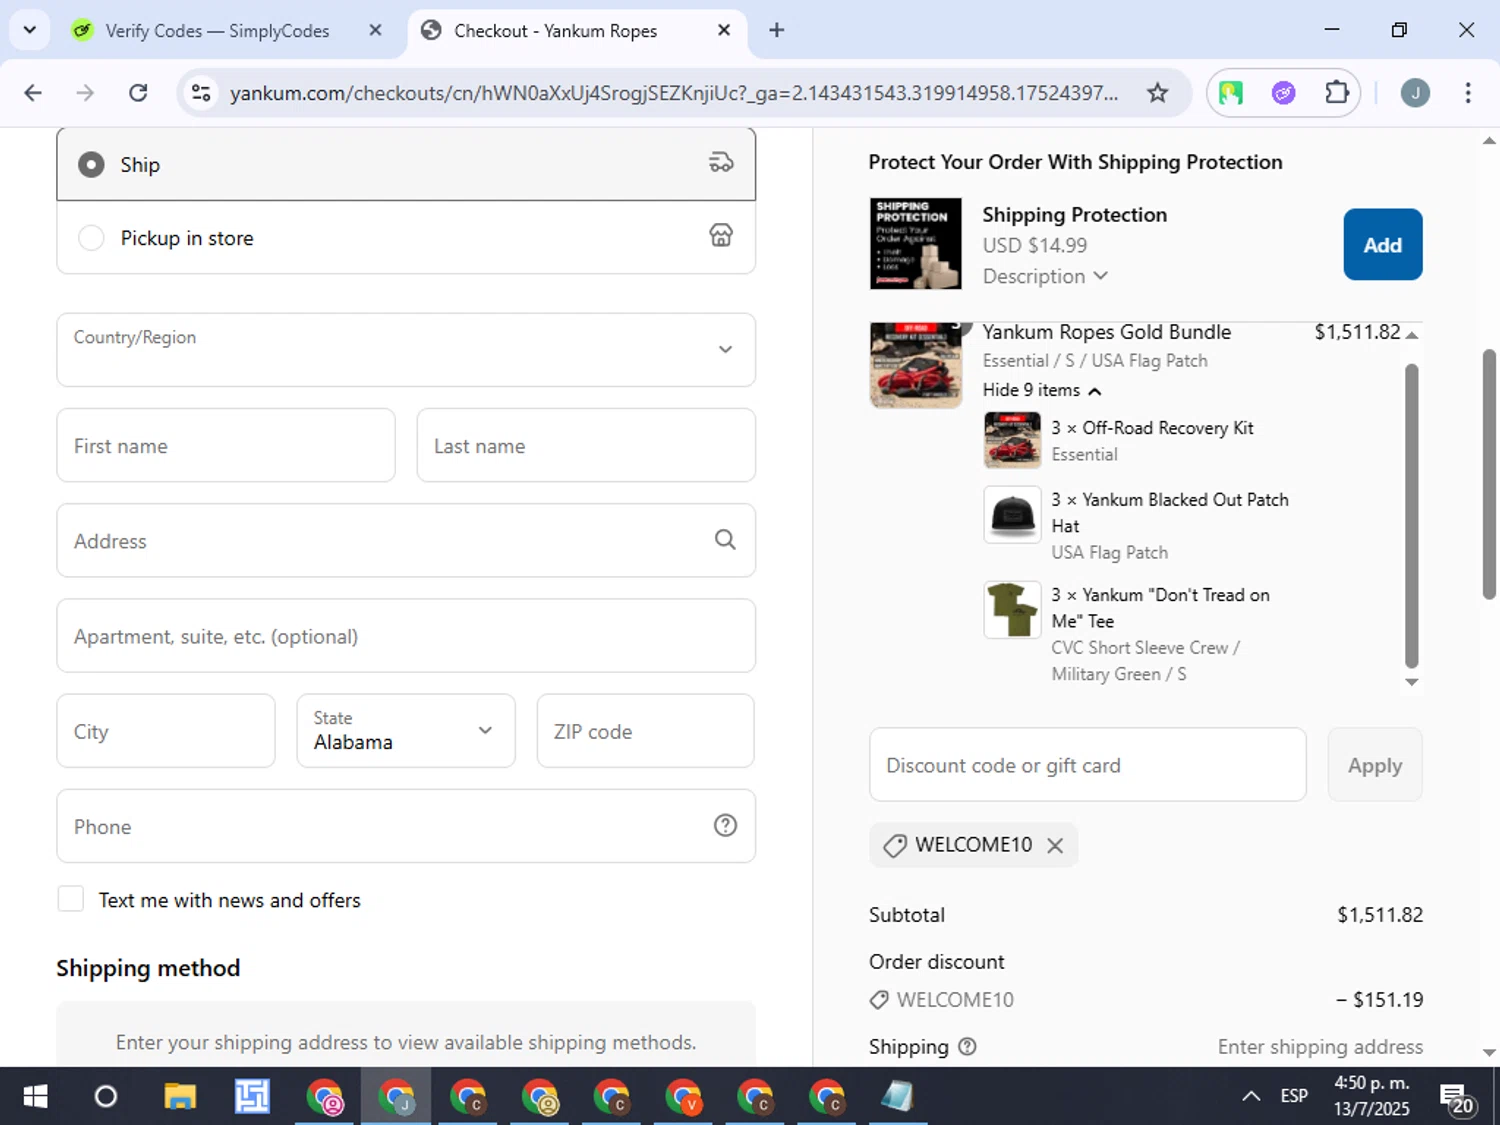Click the page vertical scrollbar thumb
Screen dimensions: 1500x1125
(x=1489, y=474)
